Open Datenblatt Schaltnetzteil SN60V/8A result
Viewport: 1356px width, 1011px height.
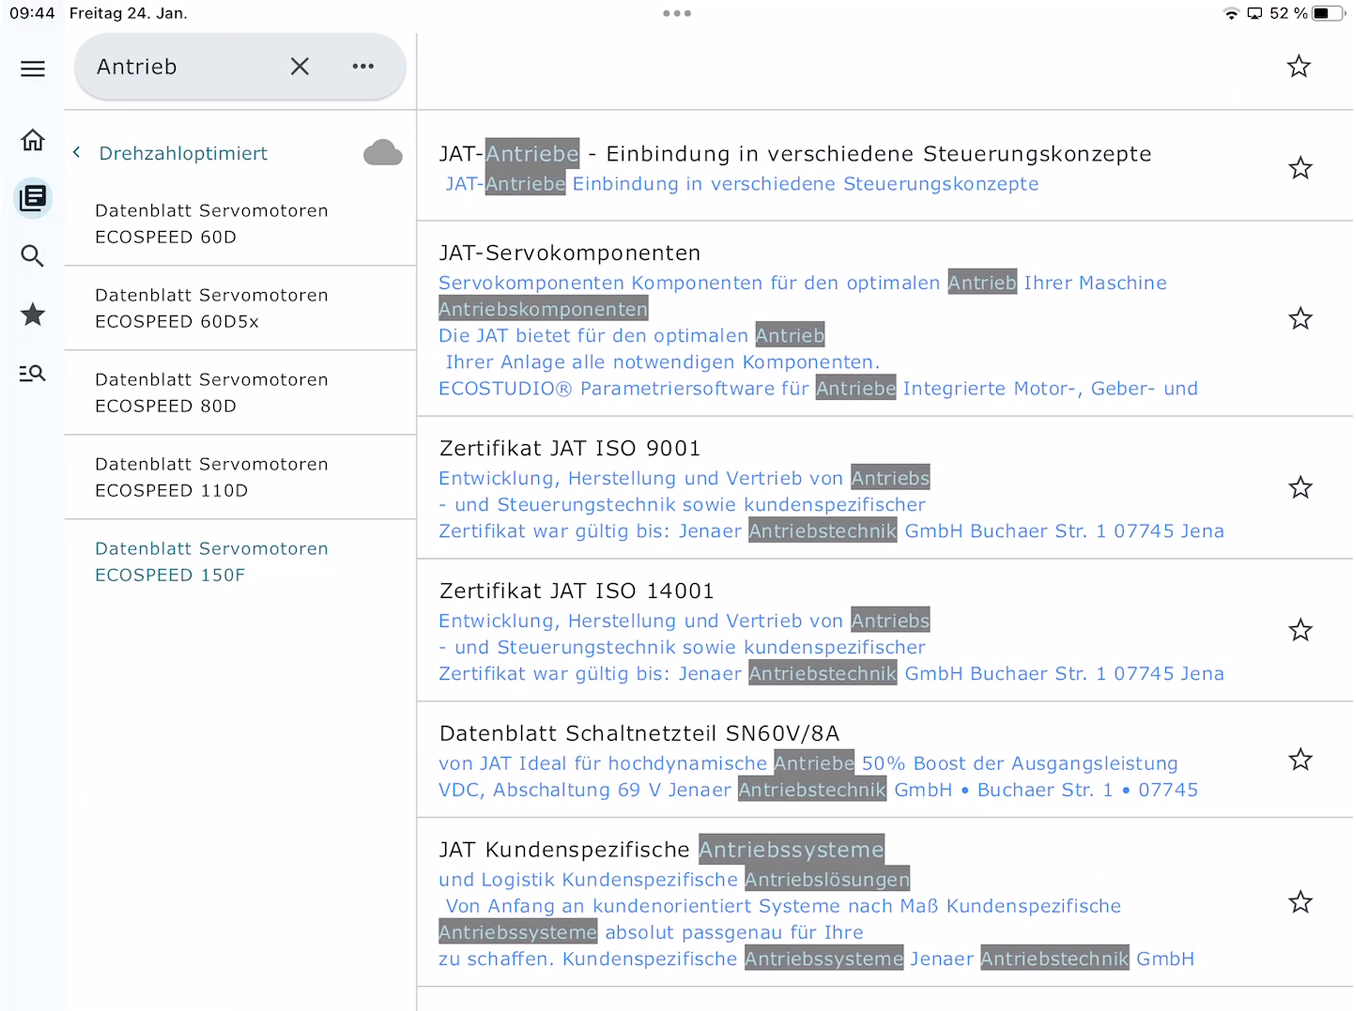tap(639, 733)
